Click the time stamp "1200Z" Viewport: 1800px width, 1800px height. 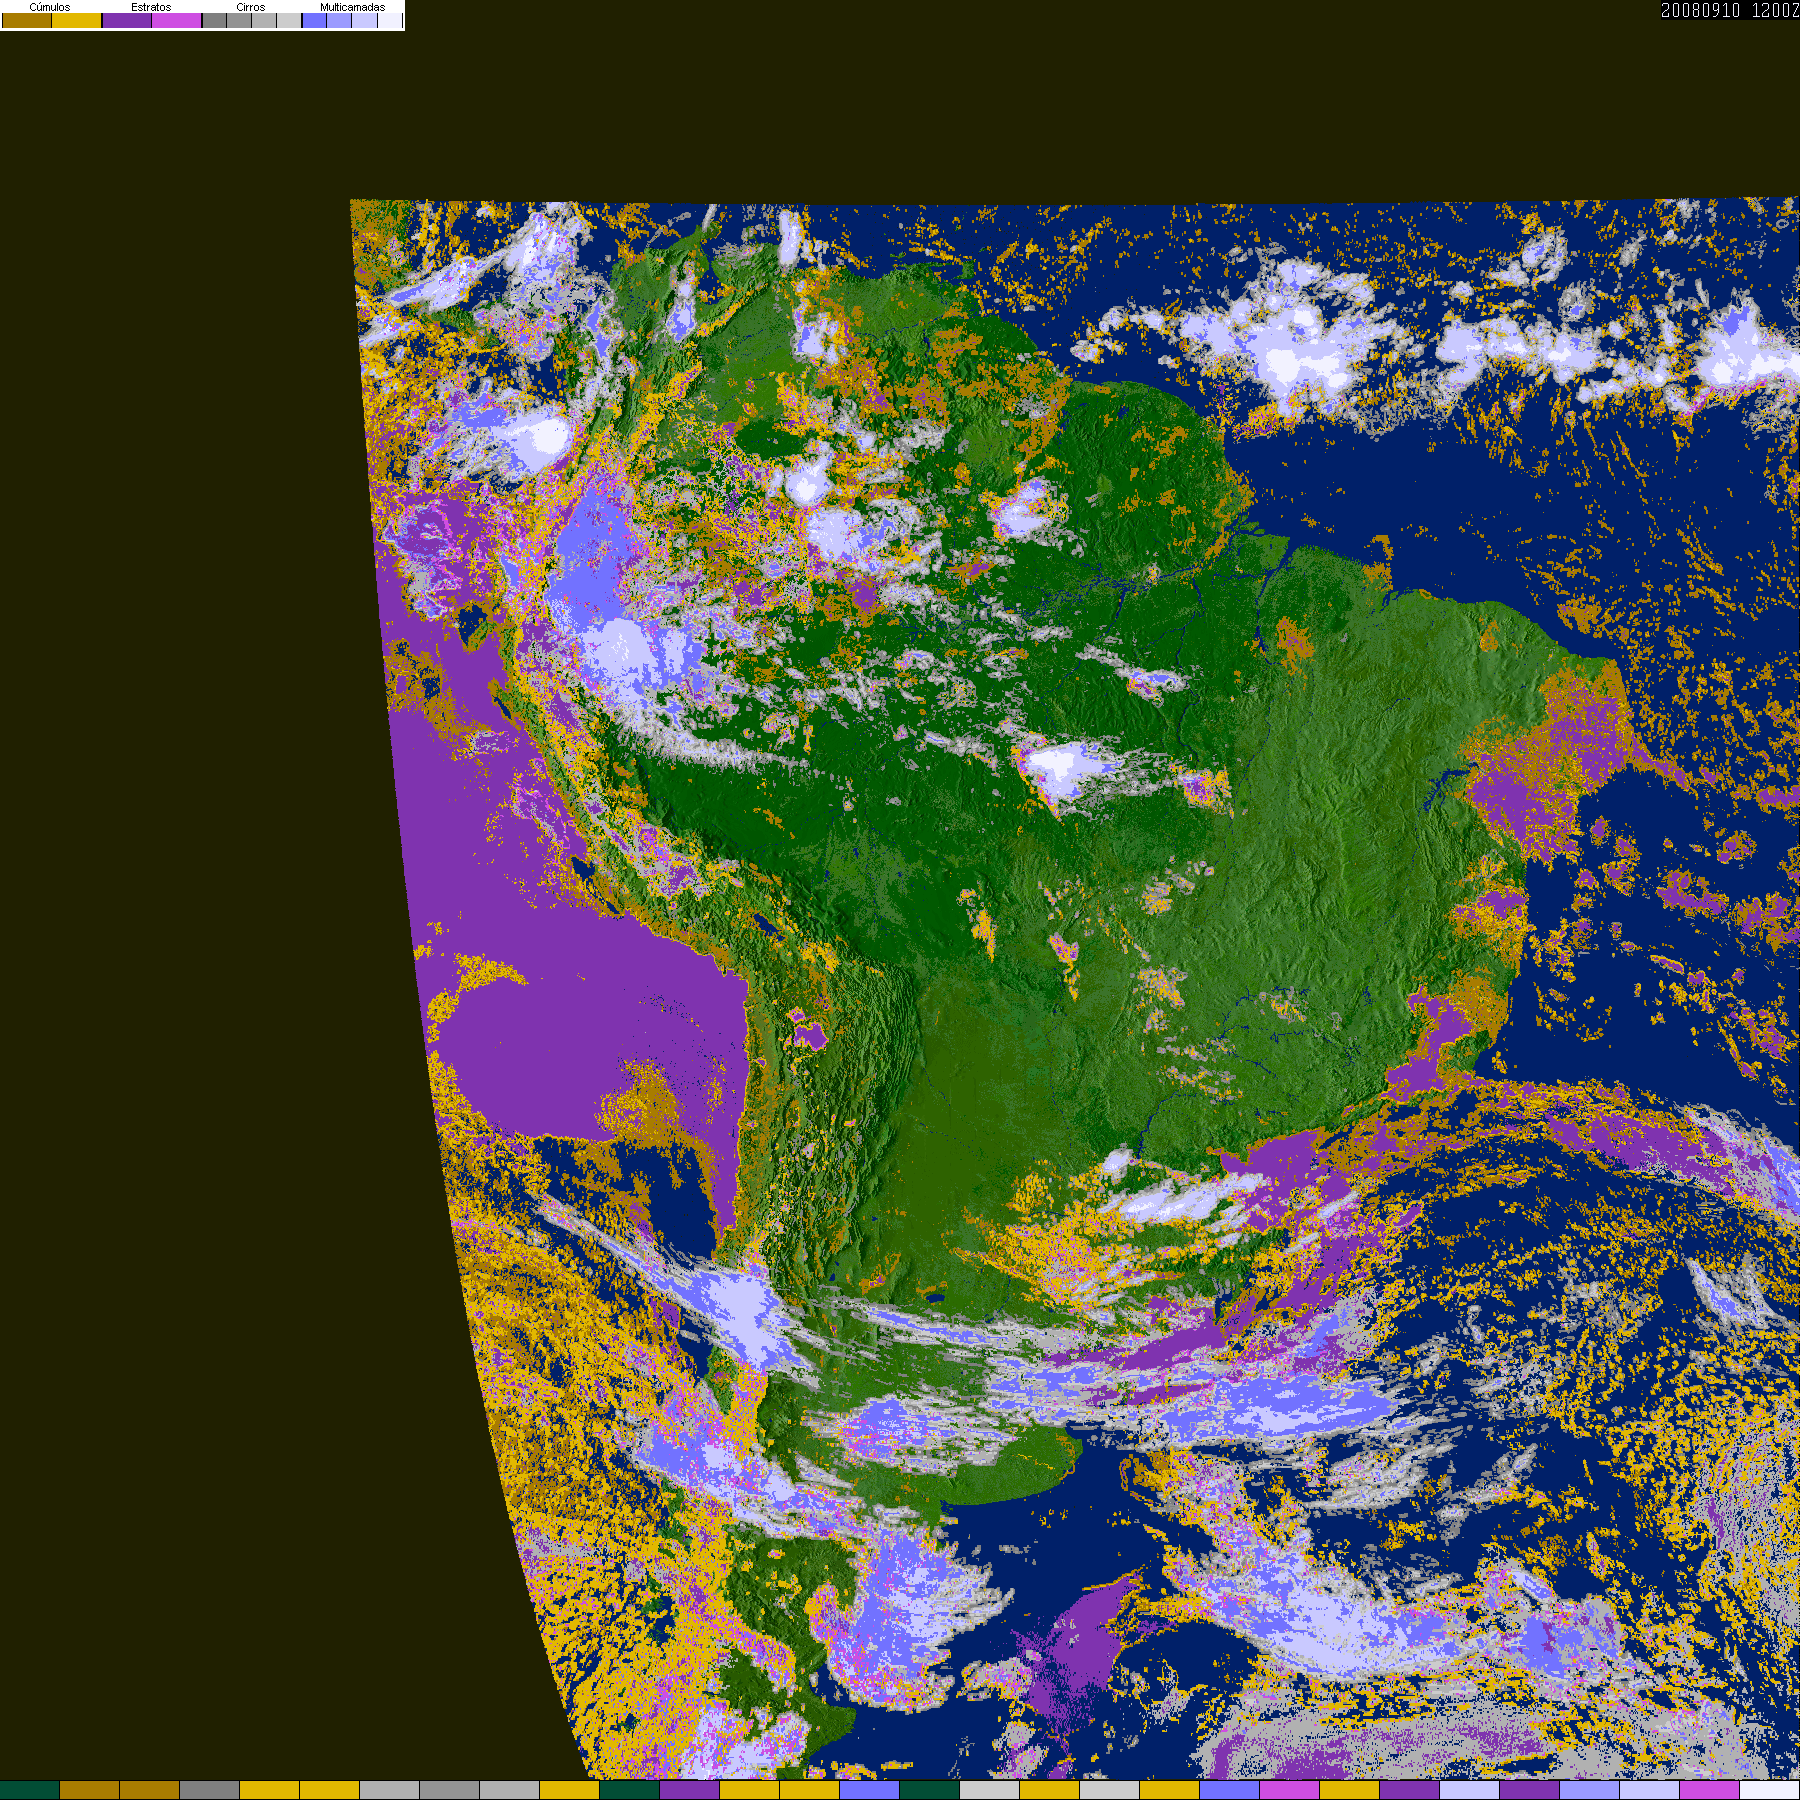pos(1776,10)
